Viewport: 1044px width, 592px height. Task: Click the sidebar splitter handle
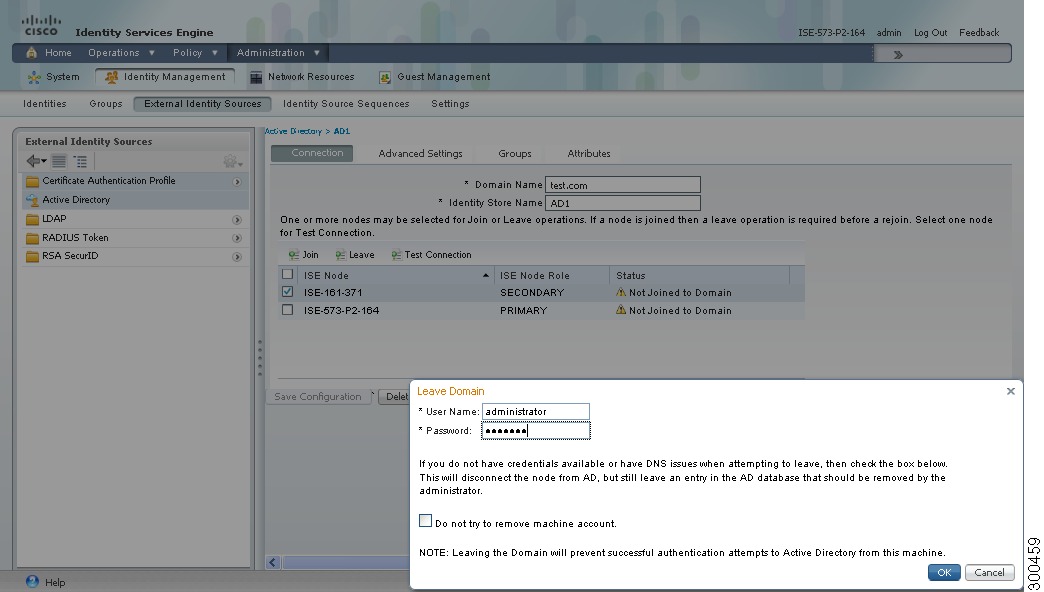[260, 358]
